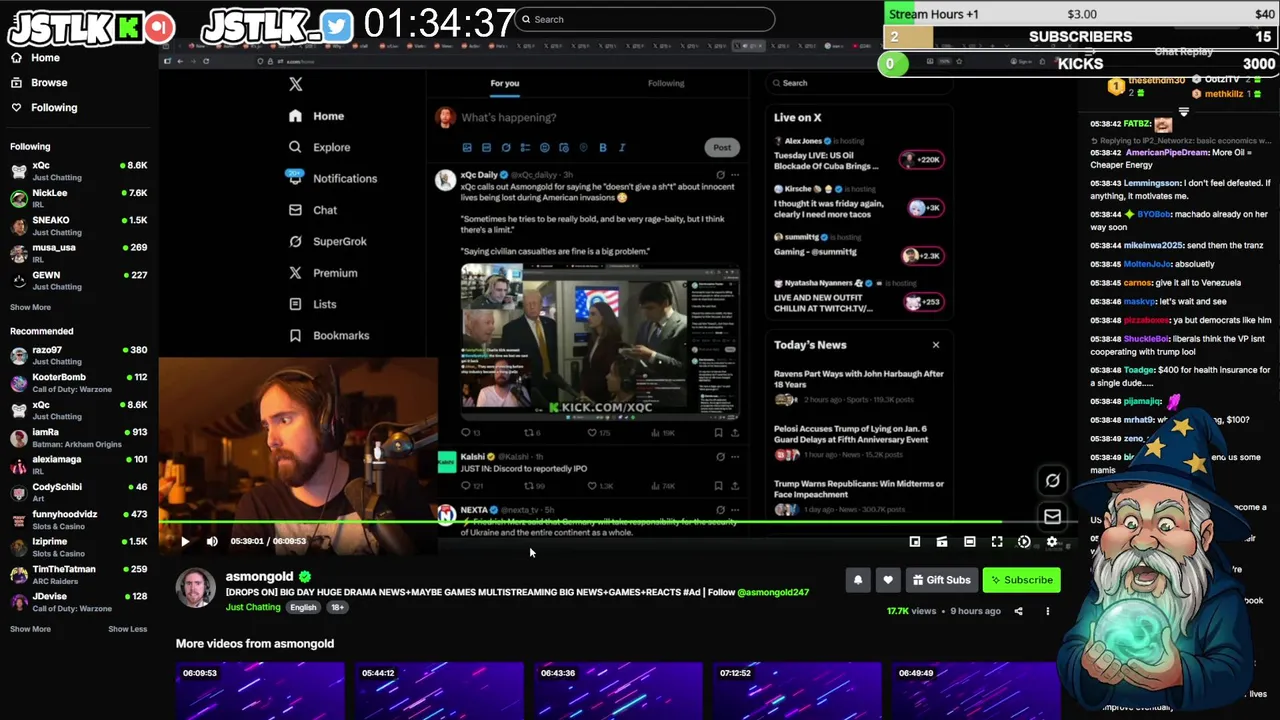
Task: Open the asmongold channel name
Action: pos(259,576)
